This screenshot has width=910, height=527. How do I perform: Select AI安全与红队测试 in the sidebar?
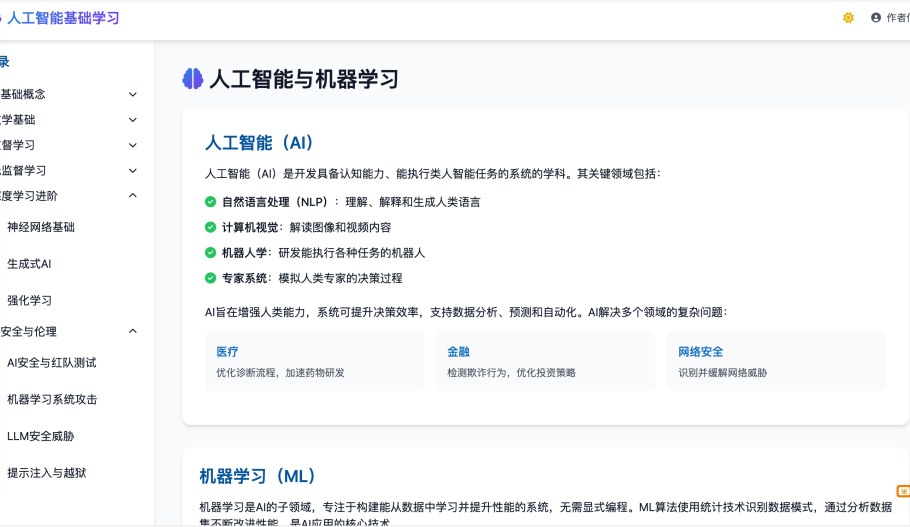pos(51,363)
